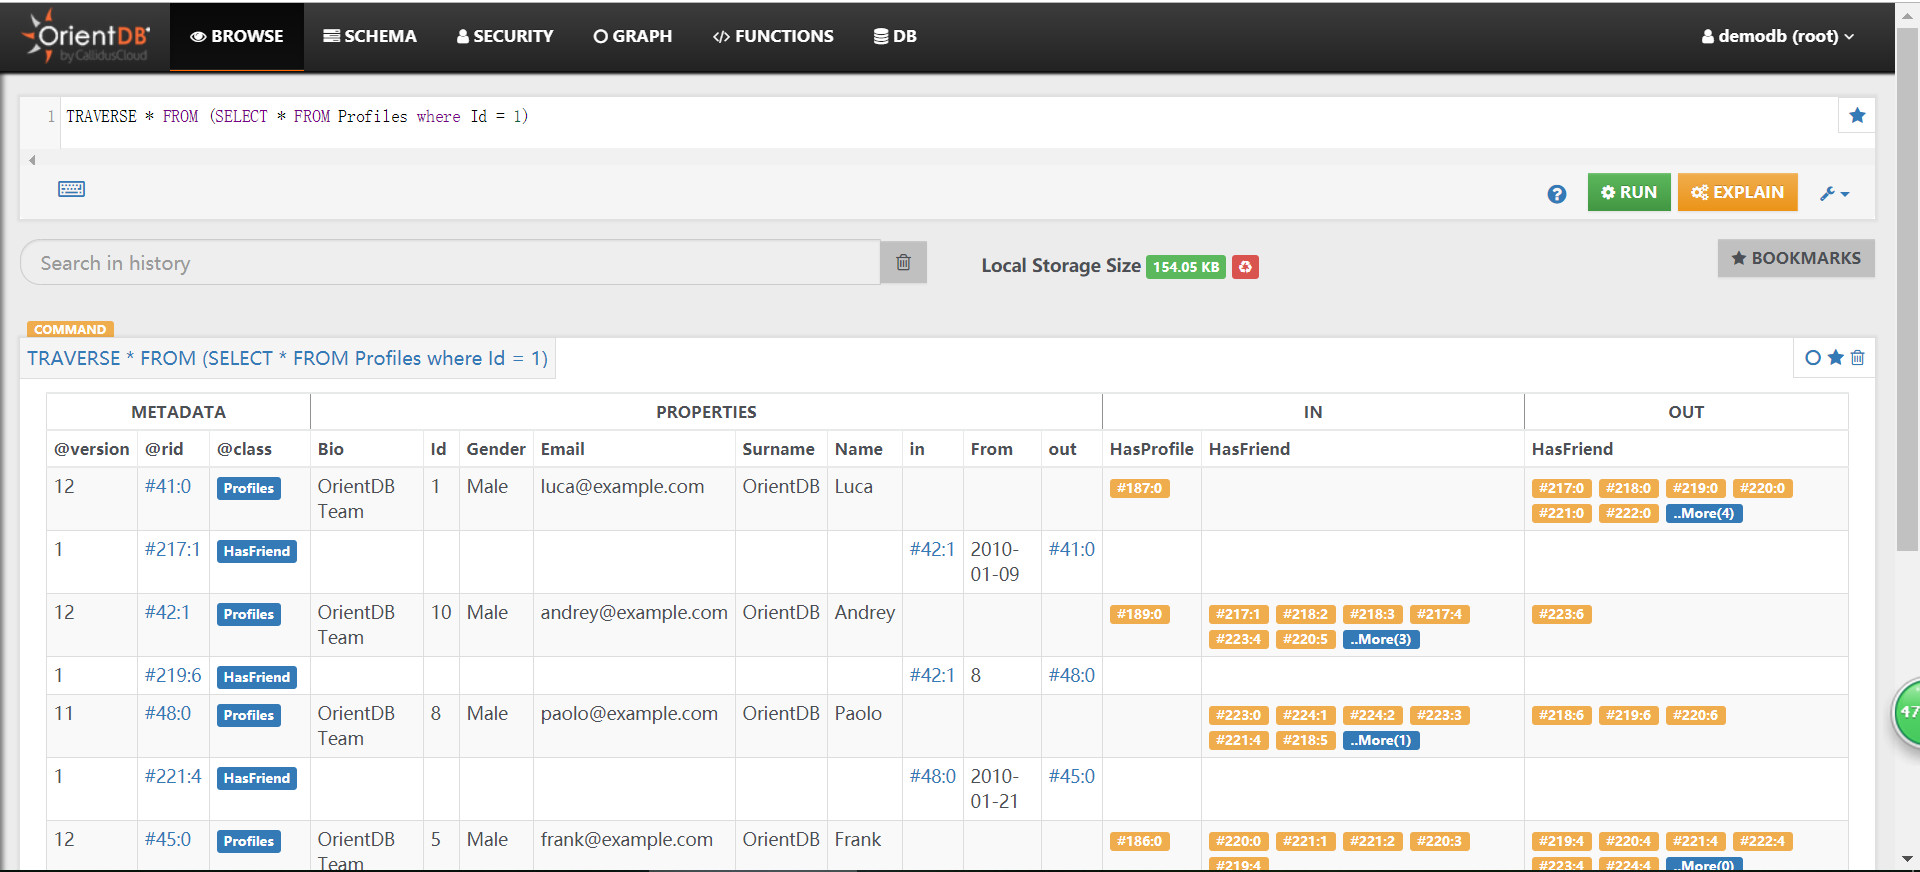Click the keyboard shortcuts icon
1920x872 pixels.
(x=71, y=189)
